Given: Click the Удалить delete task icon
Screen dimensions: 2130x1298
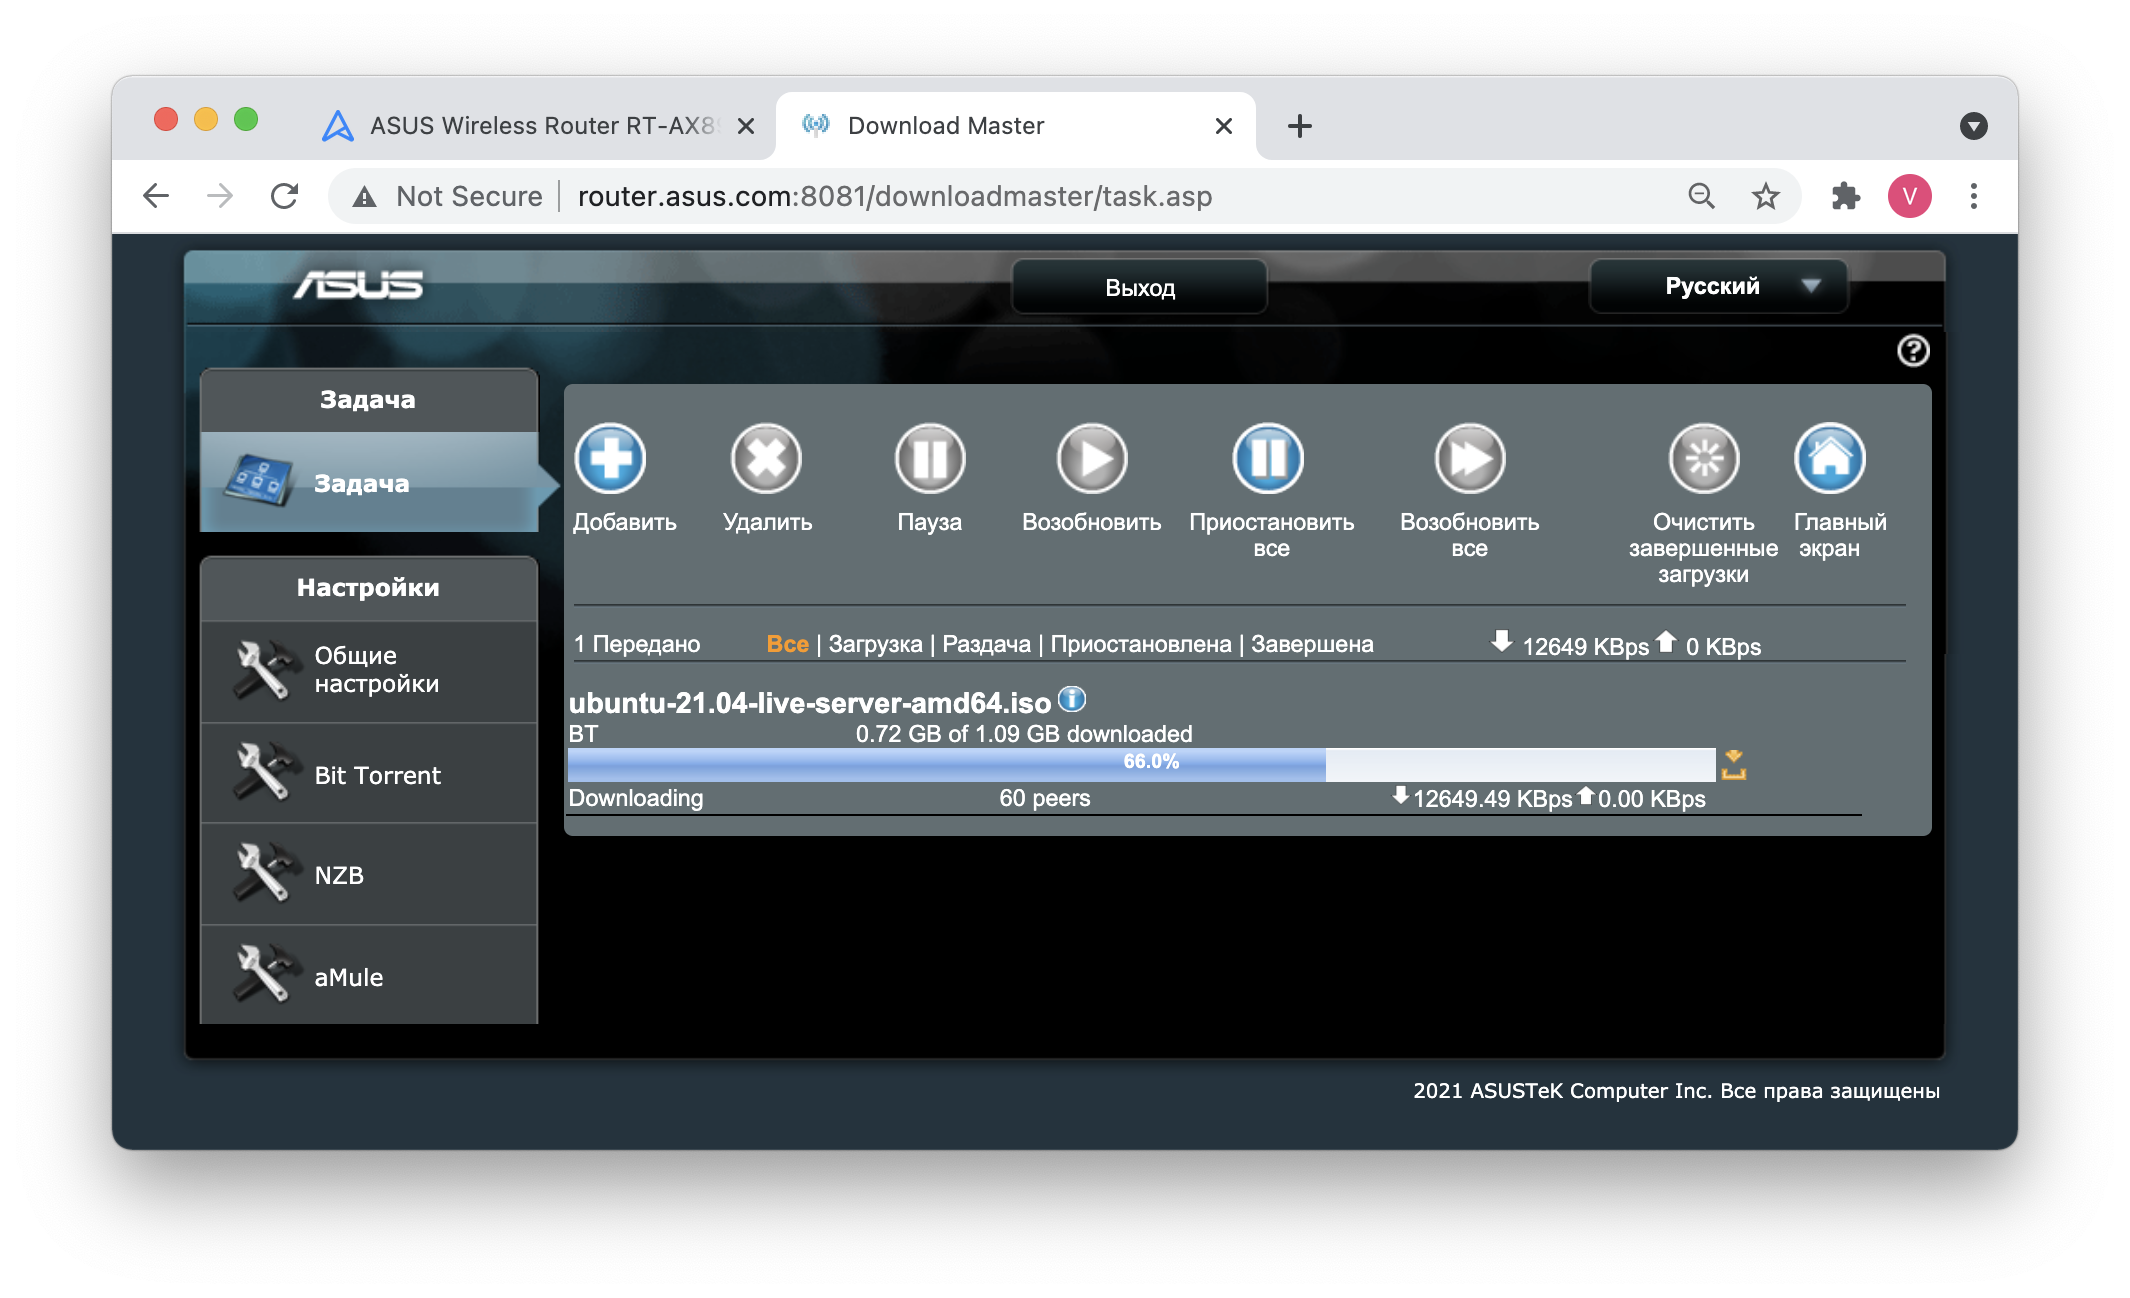Looking at the screenshot, I should pyautogui.click(x=766, y=459).
